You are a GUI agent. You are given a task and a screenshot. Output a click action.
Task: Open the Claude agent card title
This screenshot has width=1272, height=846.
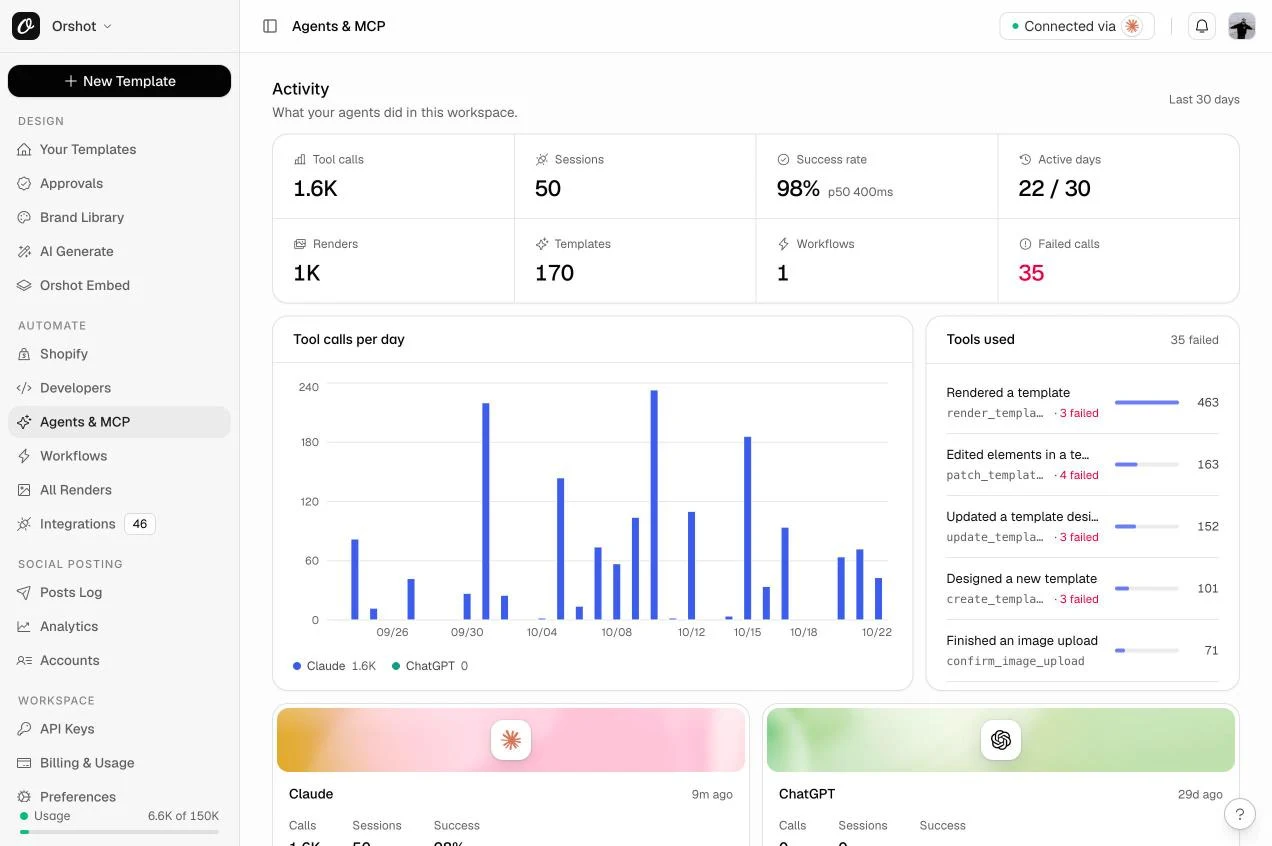311,794
